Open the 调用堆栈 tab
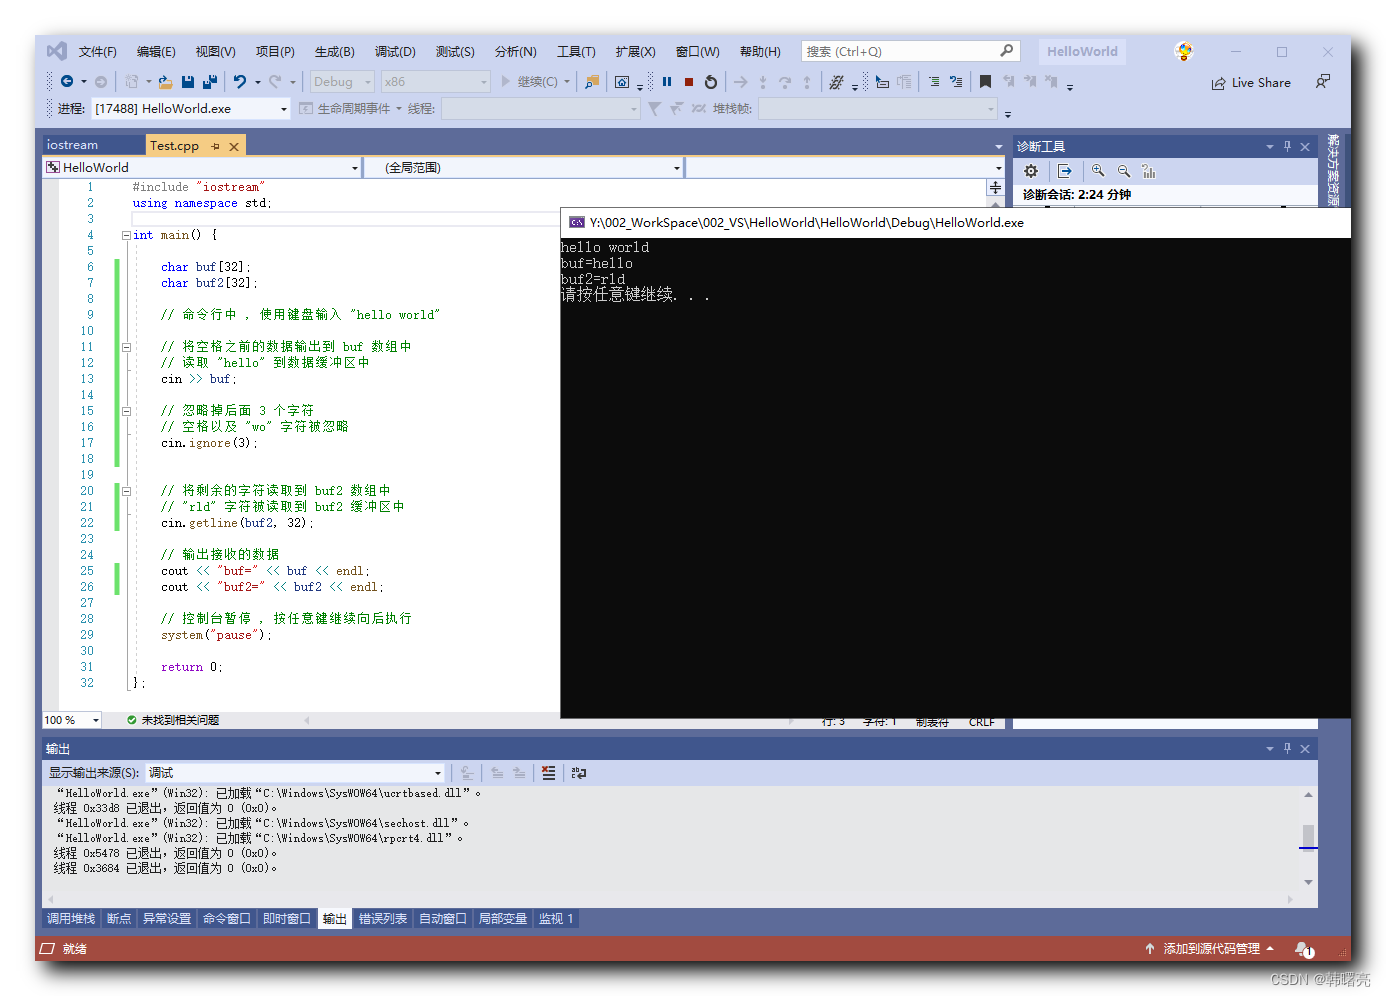This screenshot has height=996, width=1386. pos(71,919)
